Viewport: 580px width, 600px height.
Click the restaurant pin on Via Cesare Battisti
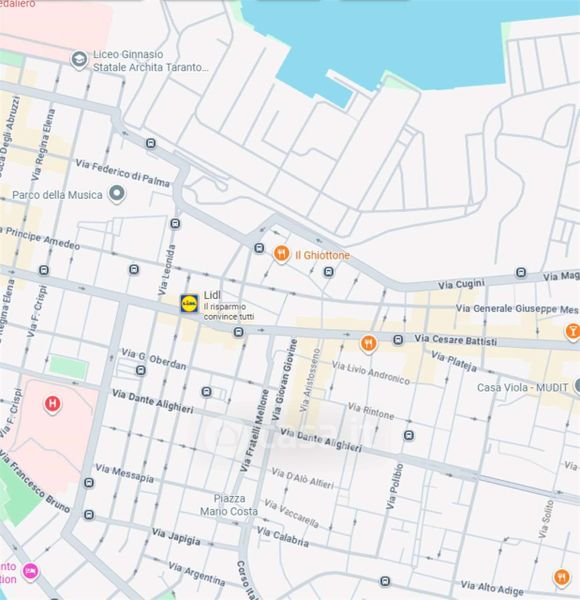(368, 344)
